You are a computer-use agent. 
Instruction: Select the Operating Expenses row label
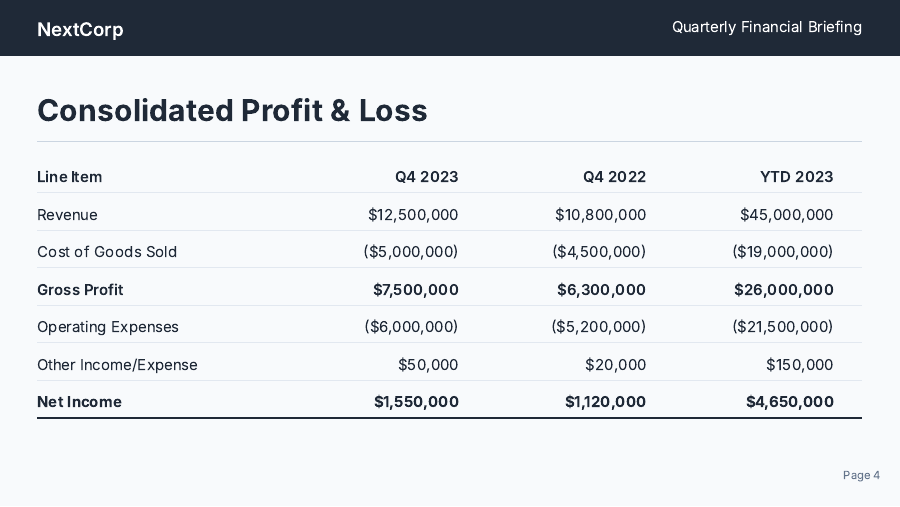[108, 327]
